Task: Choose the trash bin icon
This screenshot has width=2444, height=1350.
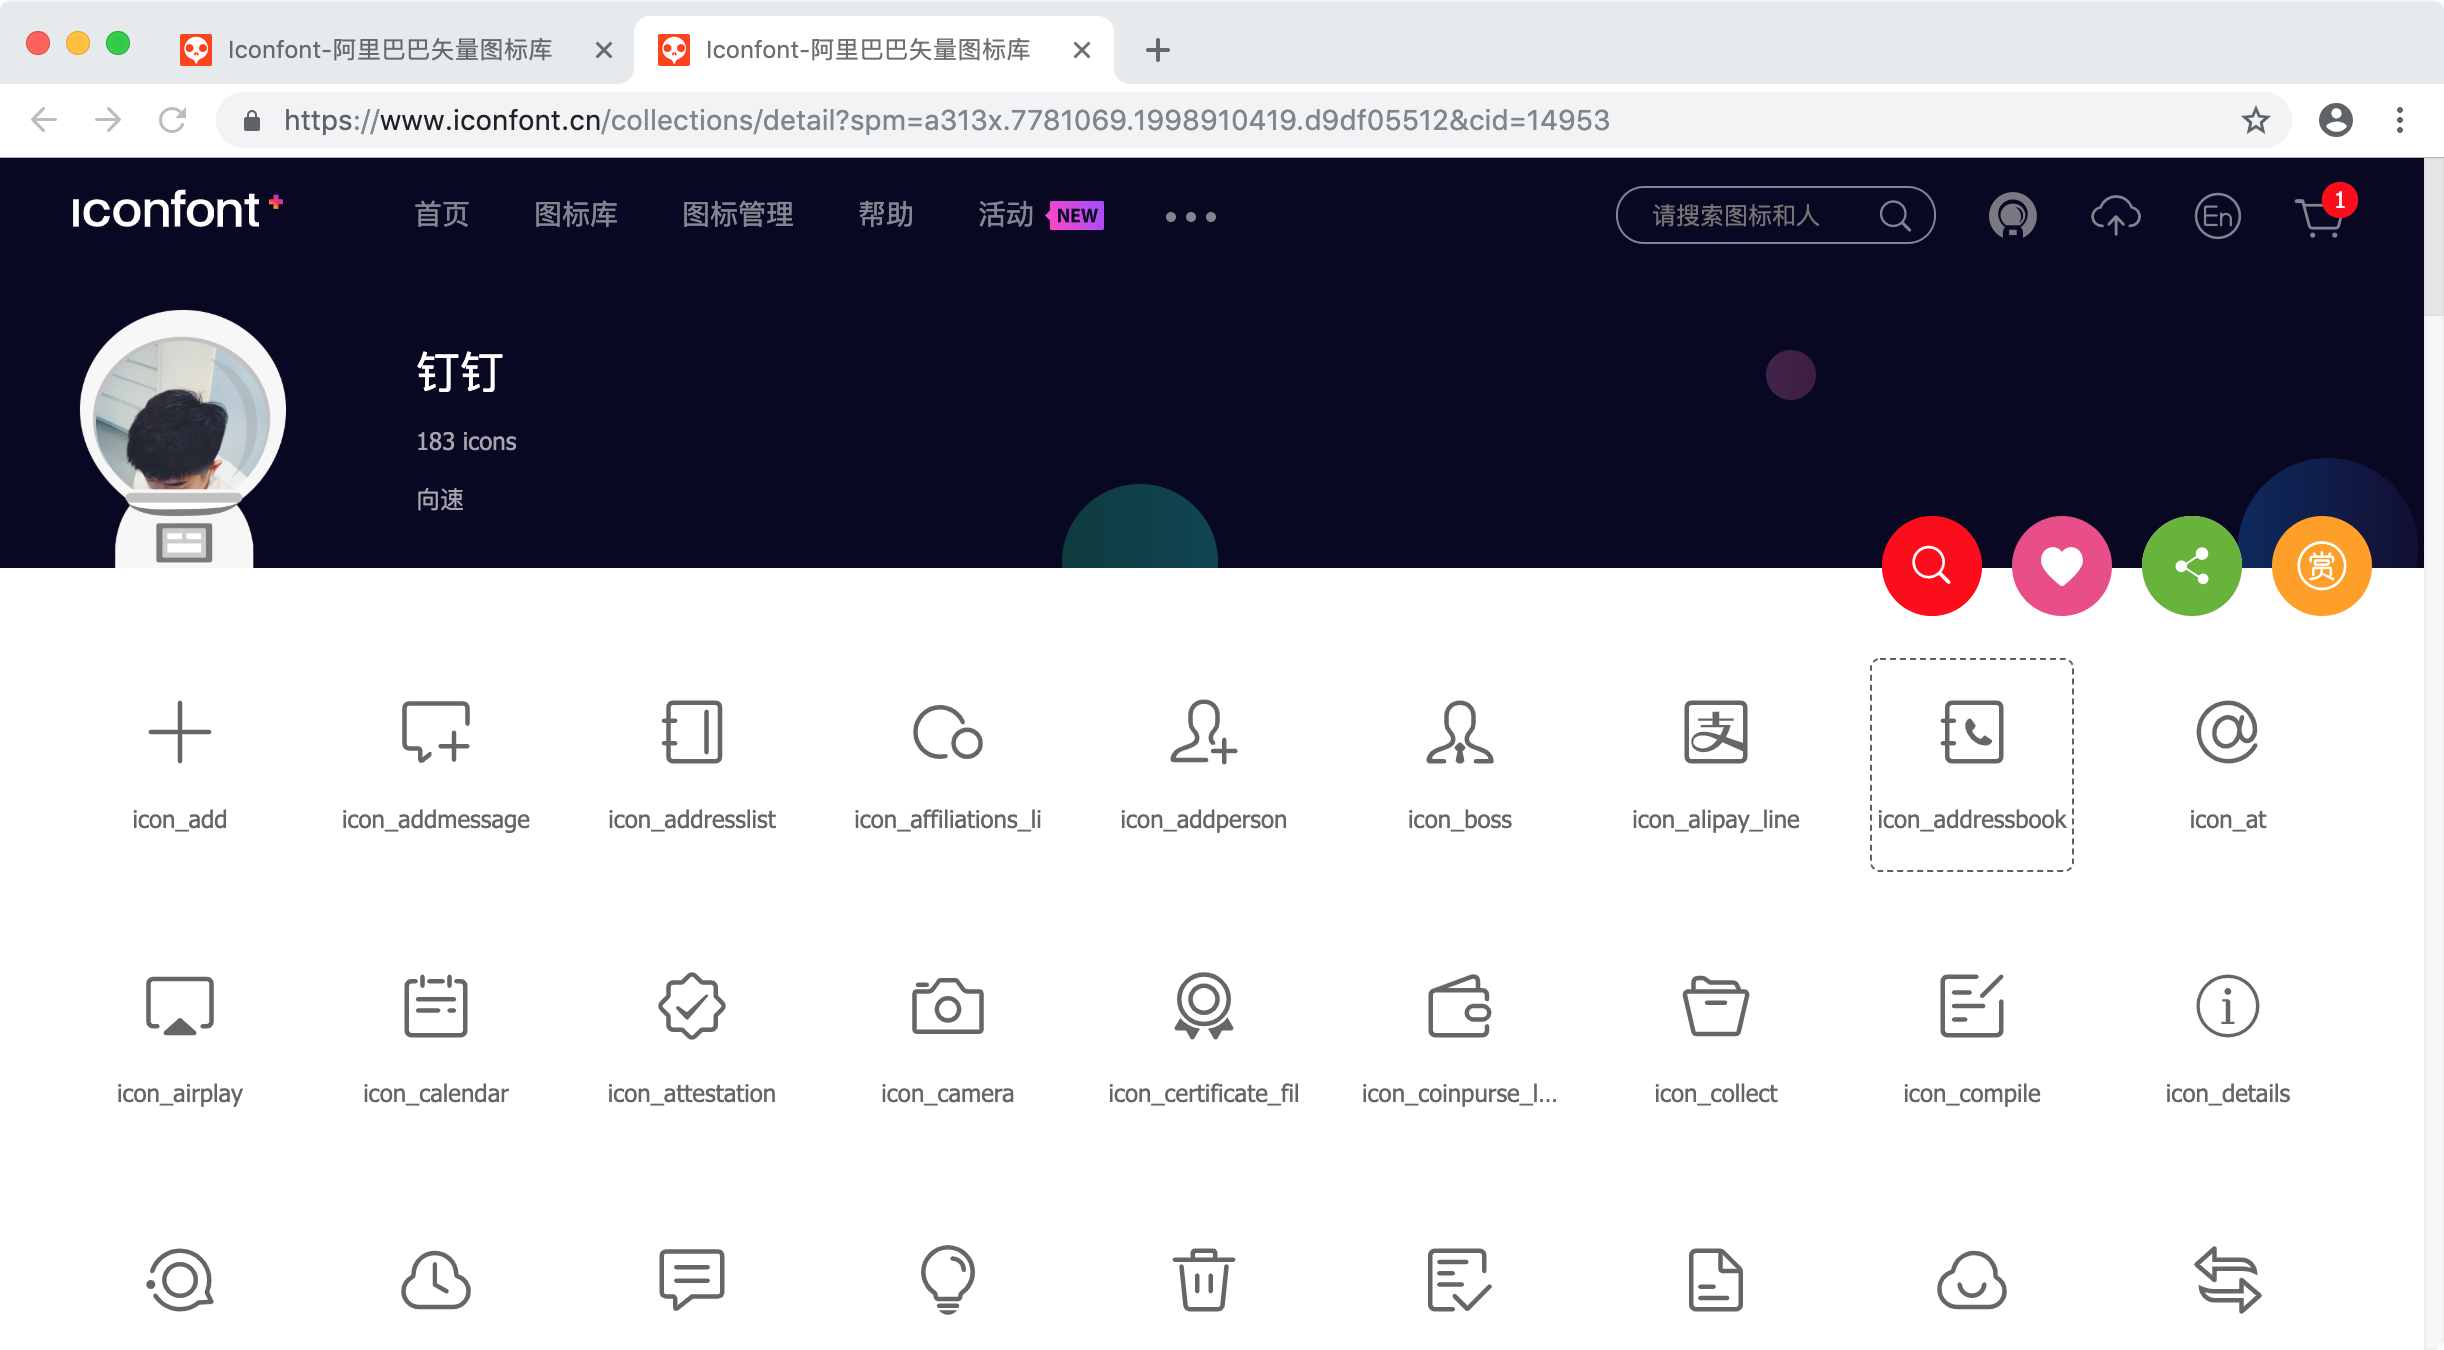Action: tap(1203, 1279)
